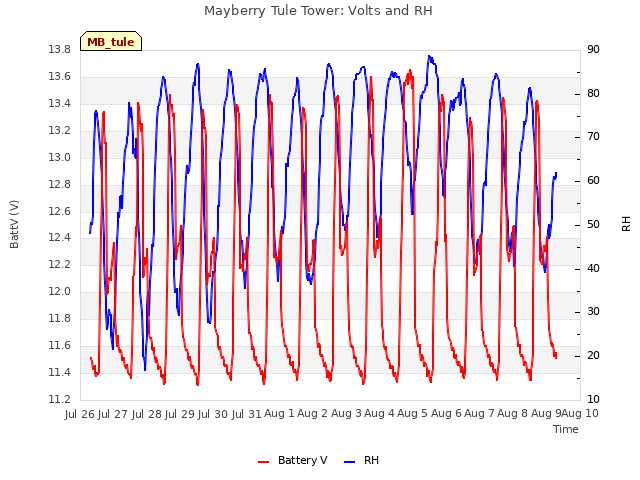The image size is (640, 480).
Task: Click the 13.4 voltage tick label
Action: pos(60,104)
